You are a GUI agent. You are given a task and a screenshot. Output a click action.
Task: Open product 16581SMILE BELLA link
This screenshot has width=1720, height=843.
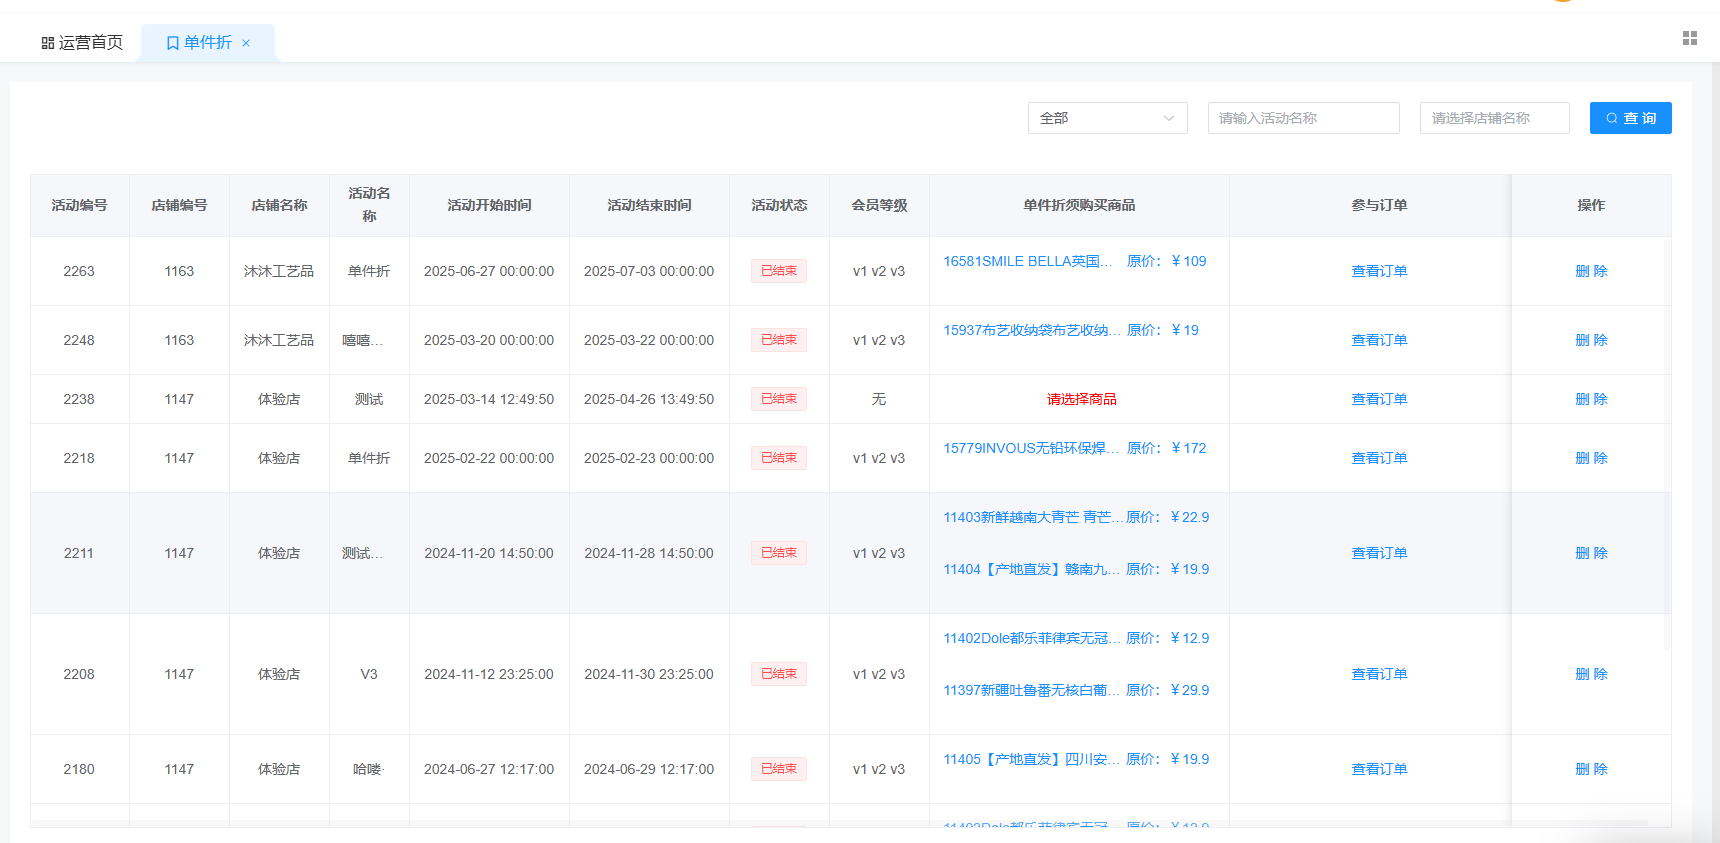(1027, 261)
